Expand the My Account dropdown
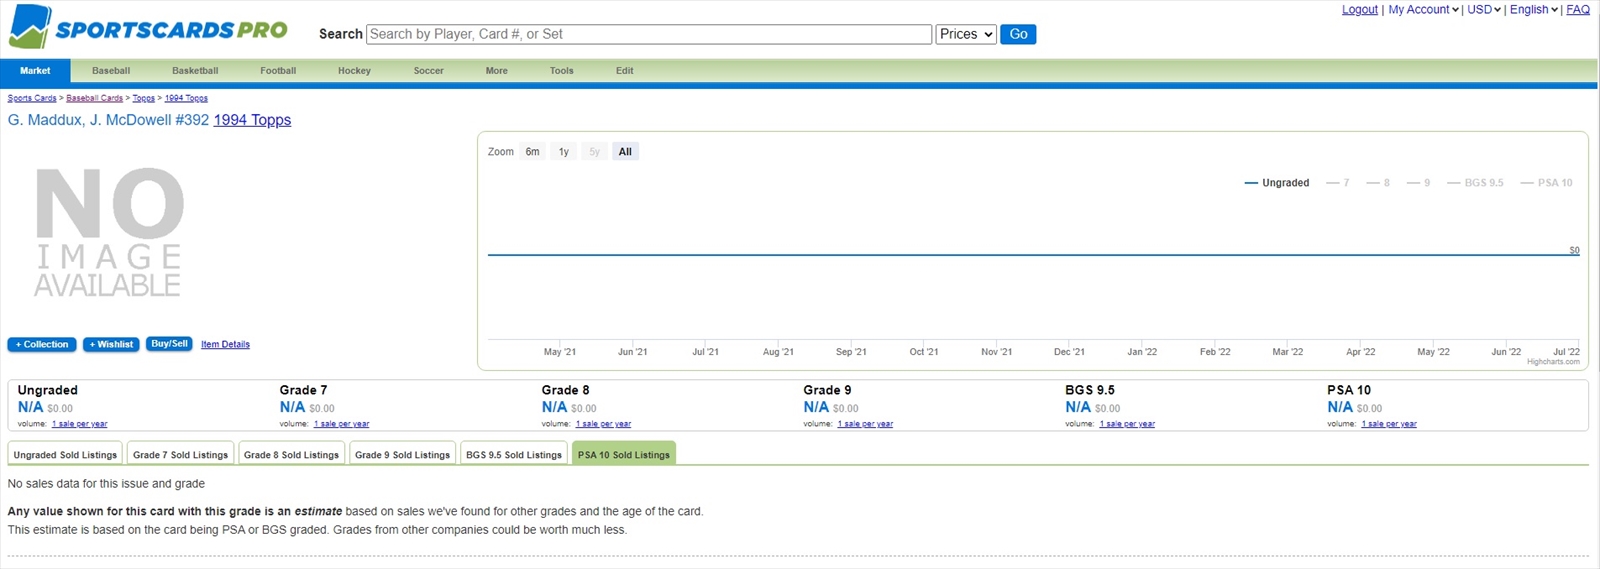This screenshot has width=1600, height=569. click(1423, 9)
